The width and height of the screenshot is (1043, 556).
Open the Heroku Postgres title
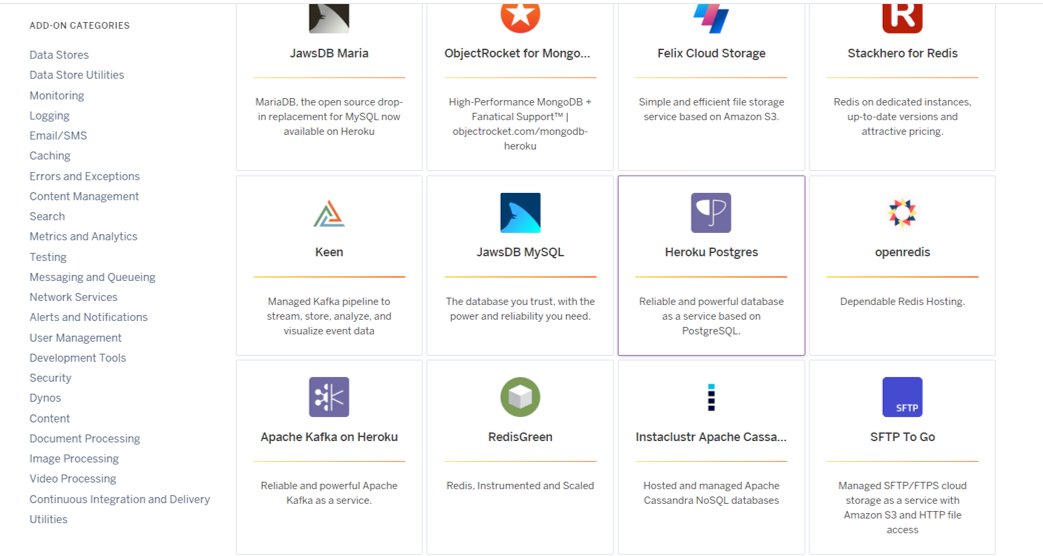tap(711, 252)
